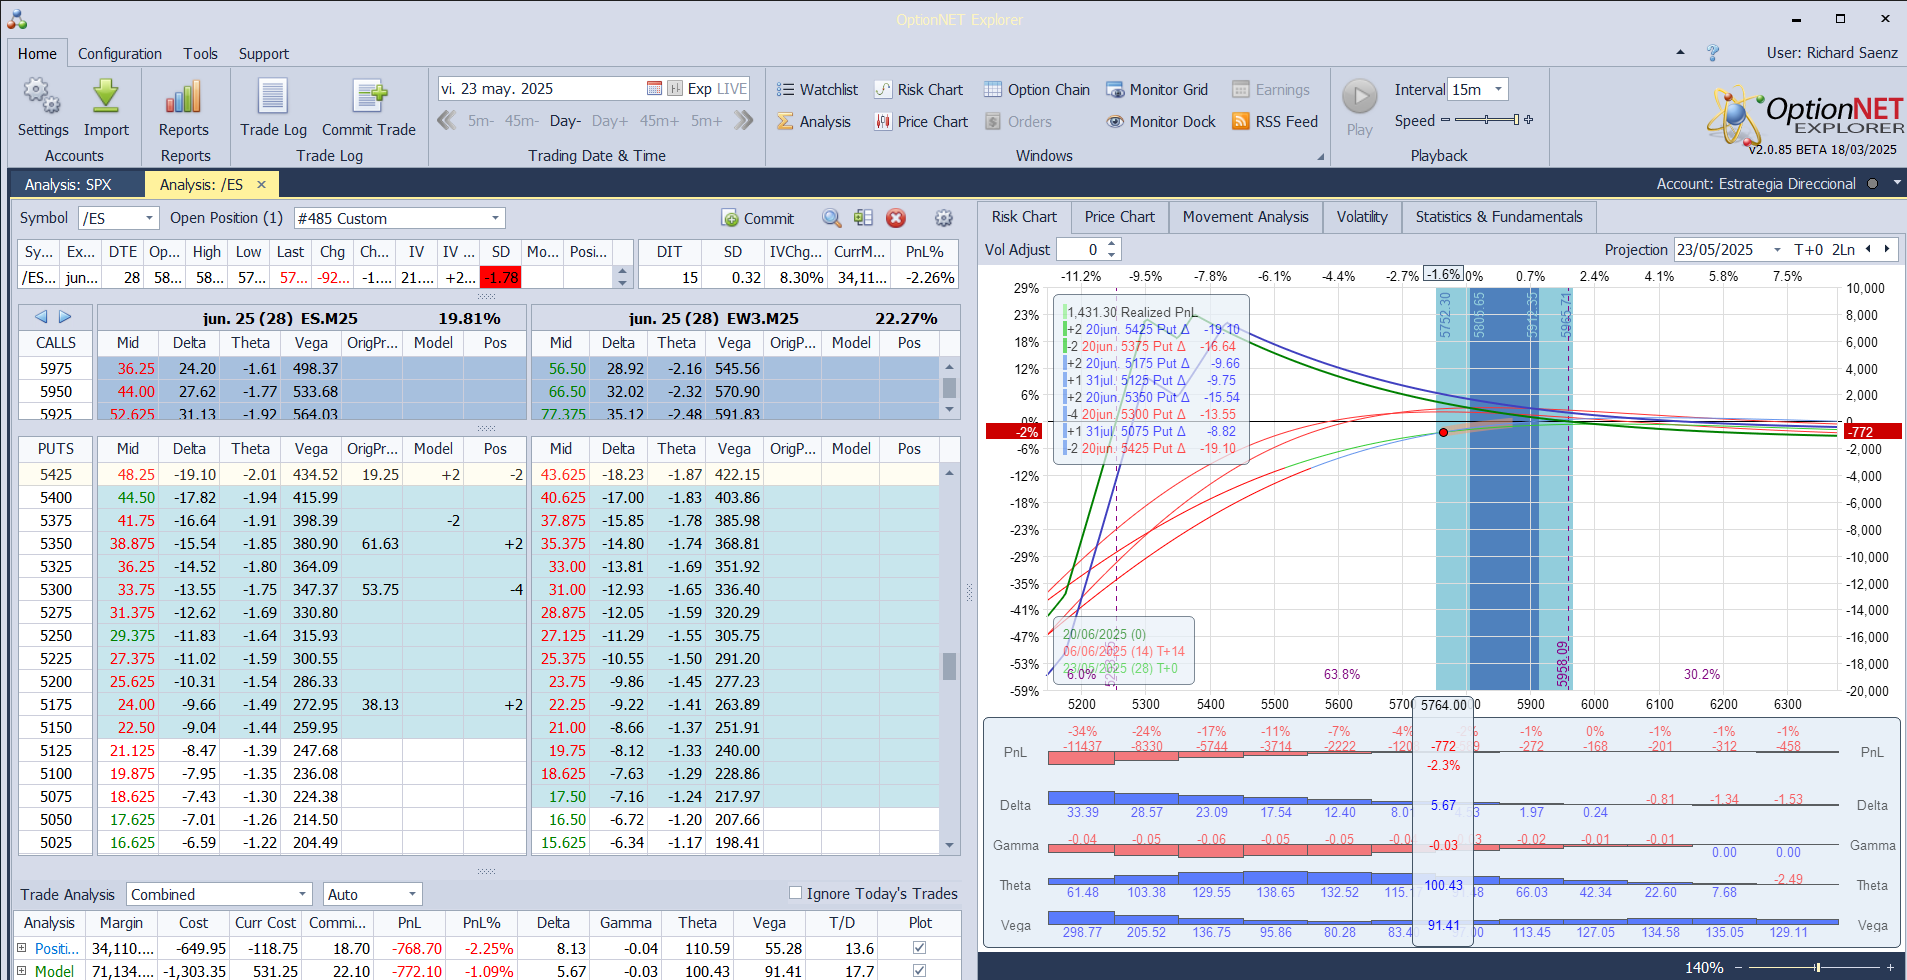Open the Option Chain window

click(x=1036, y=90)
